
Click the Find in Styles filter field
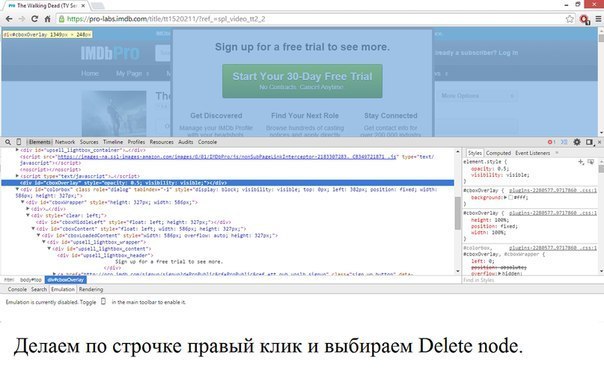coord(530,280)
